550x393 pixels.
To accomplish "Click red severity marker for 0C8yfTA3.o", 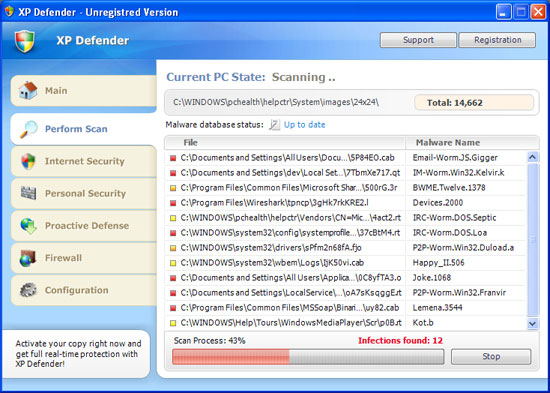I will point(173,278).
